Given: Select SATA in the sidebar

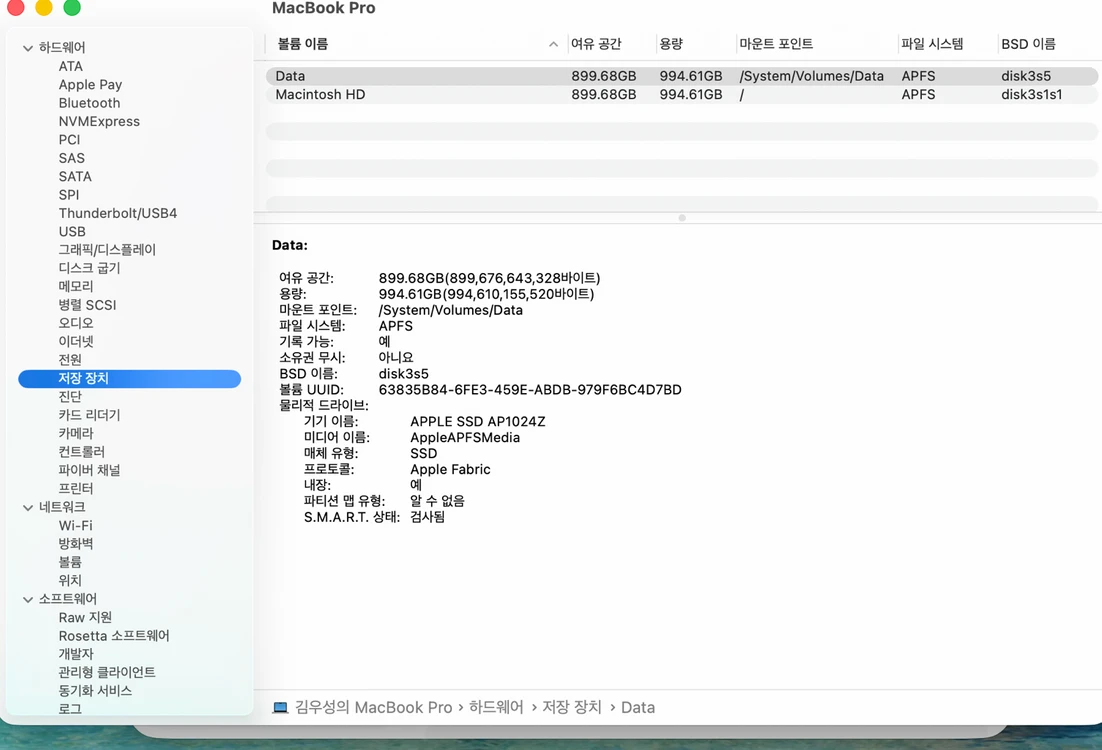Looking at the screenshot, I should (75, 176).
